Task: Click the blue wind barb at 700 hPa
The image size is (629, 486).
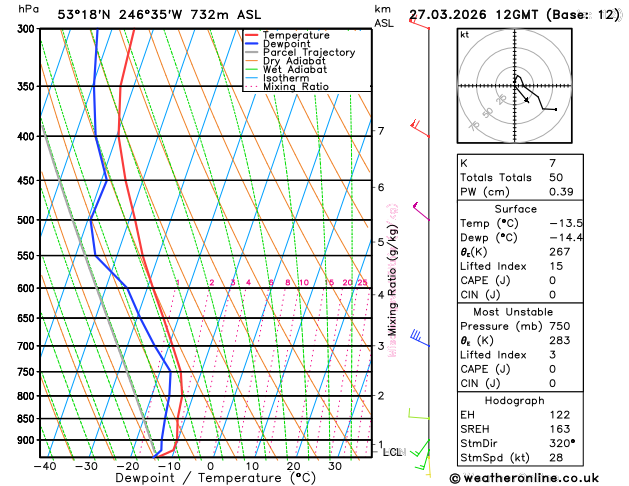Action: (x=420, y=338)
